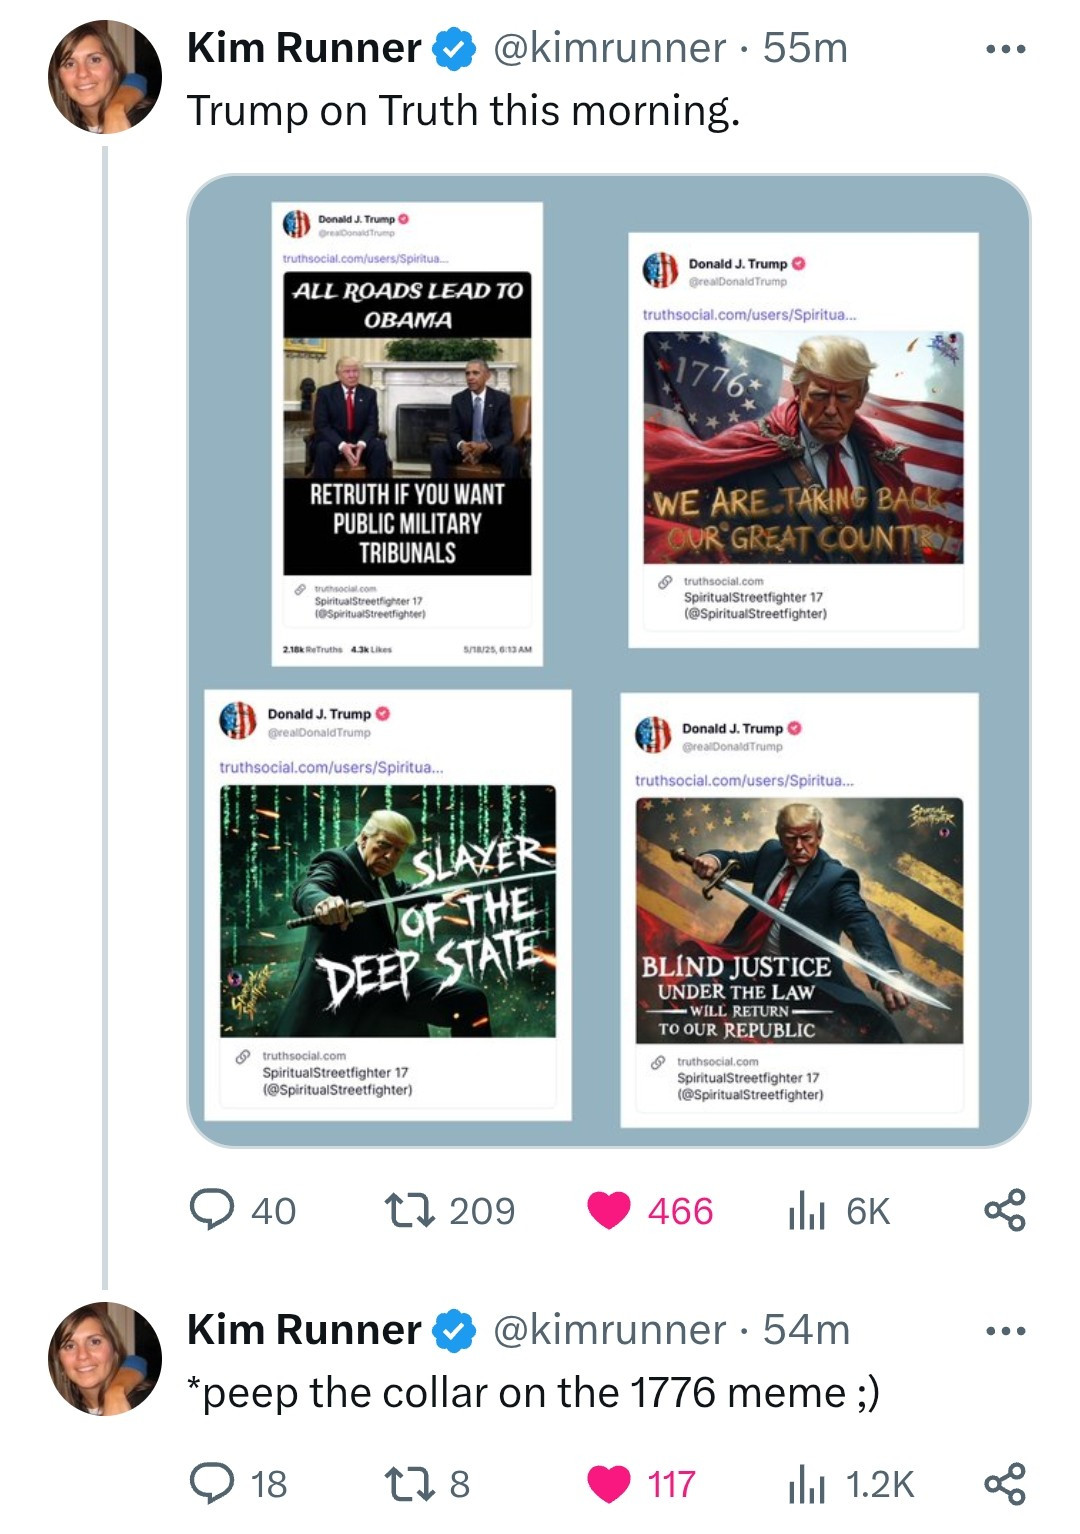Reply to the first Kim Runner tweet
This screenshot has width=1080, height=1534.
(x=212, y=1210)
